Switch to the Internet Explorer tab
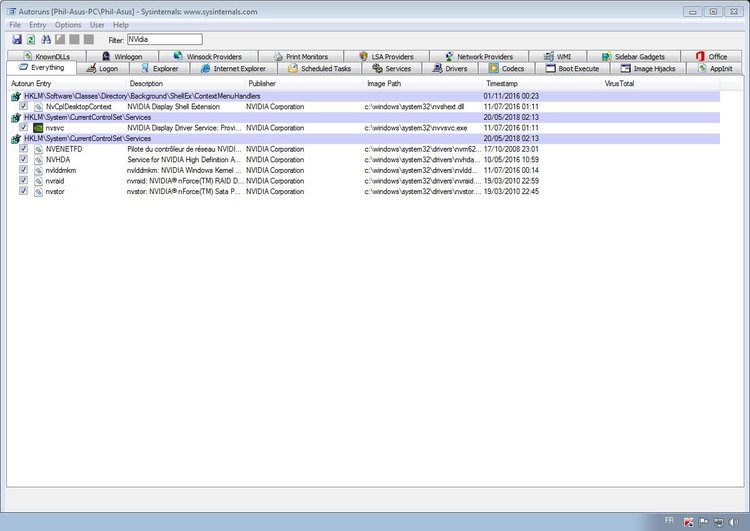This screenshot has width=750, height=531. pos(233,68)
